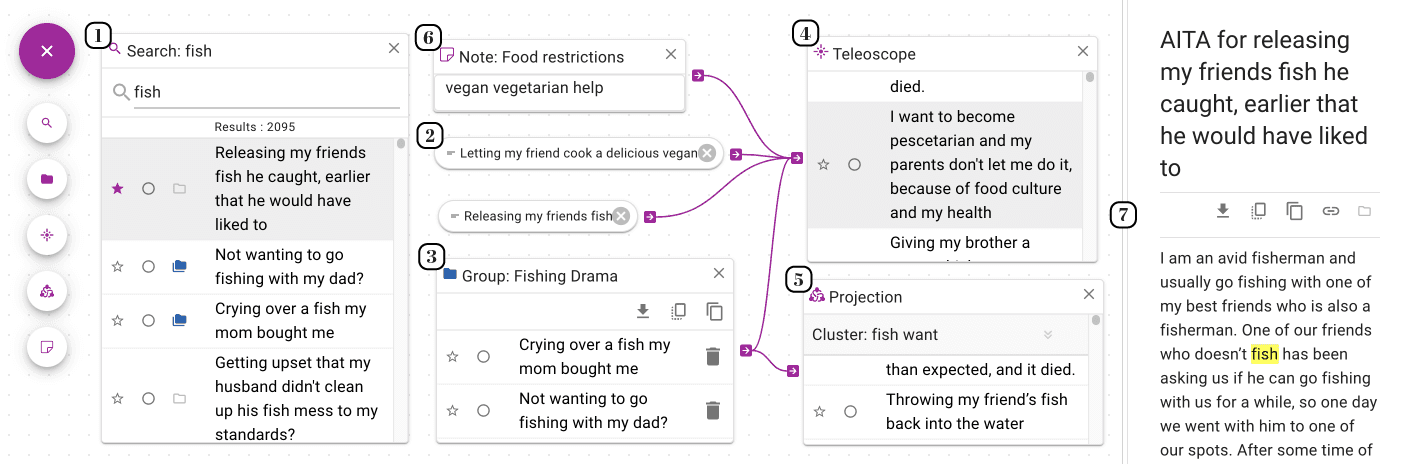Viewport: 1407px width, 464px height.
Task: Open the Projection tool in sidebar
Action: [x=47, y=291]
